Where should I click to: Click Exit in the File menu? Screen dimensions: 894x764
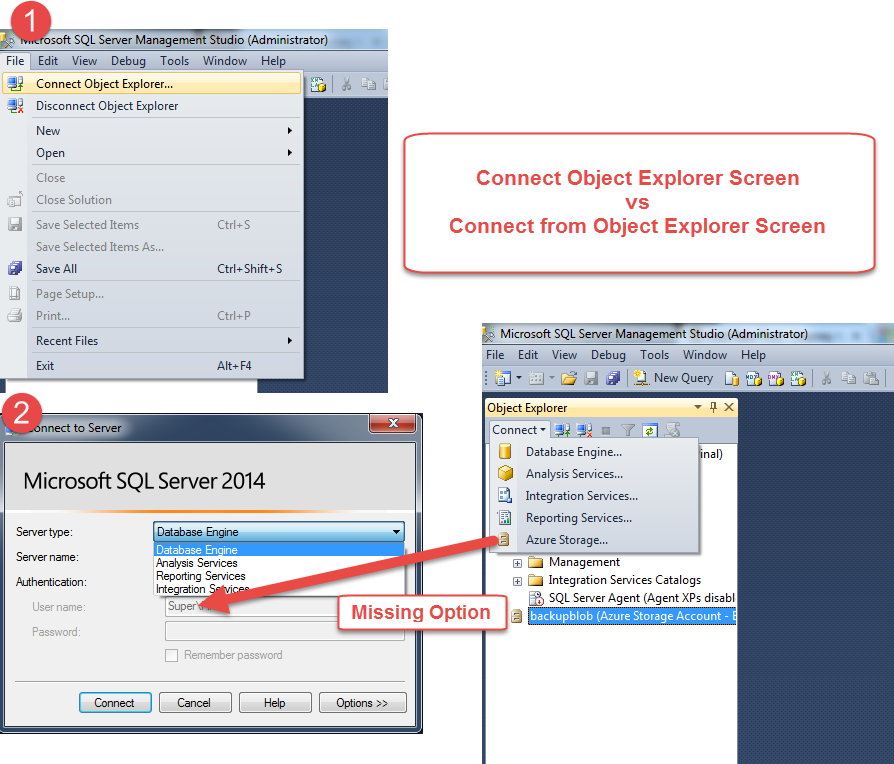coord(152,365)
